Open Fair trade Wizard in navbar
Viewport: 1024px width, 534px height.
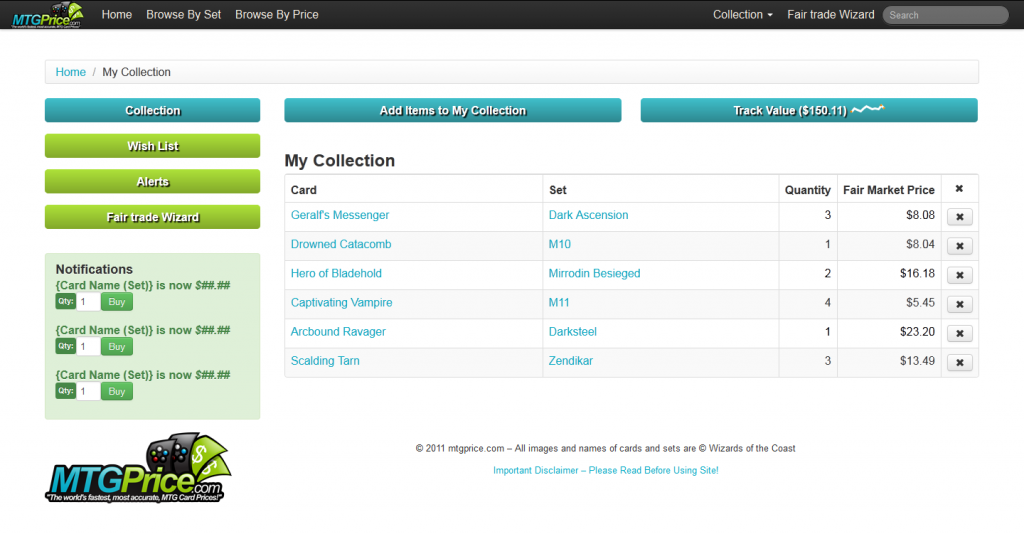[x=831, y=14]
